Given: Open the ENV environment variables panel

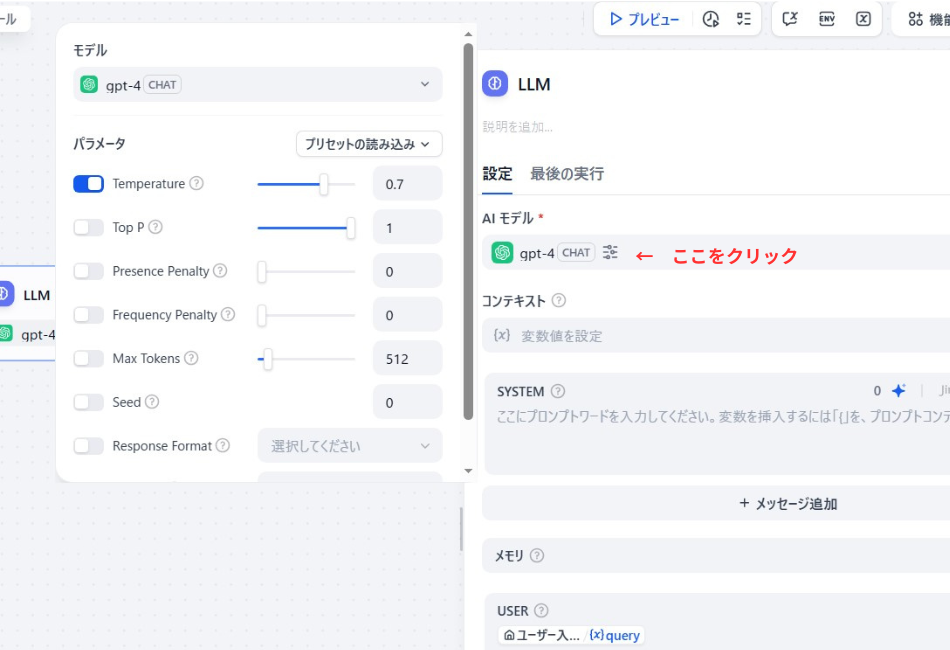Looking at the screenshot, I should (x=827, y=18).
